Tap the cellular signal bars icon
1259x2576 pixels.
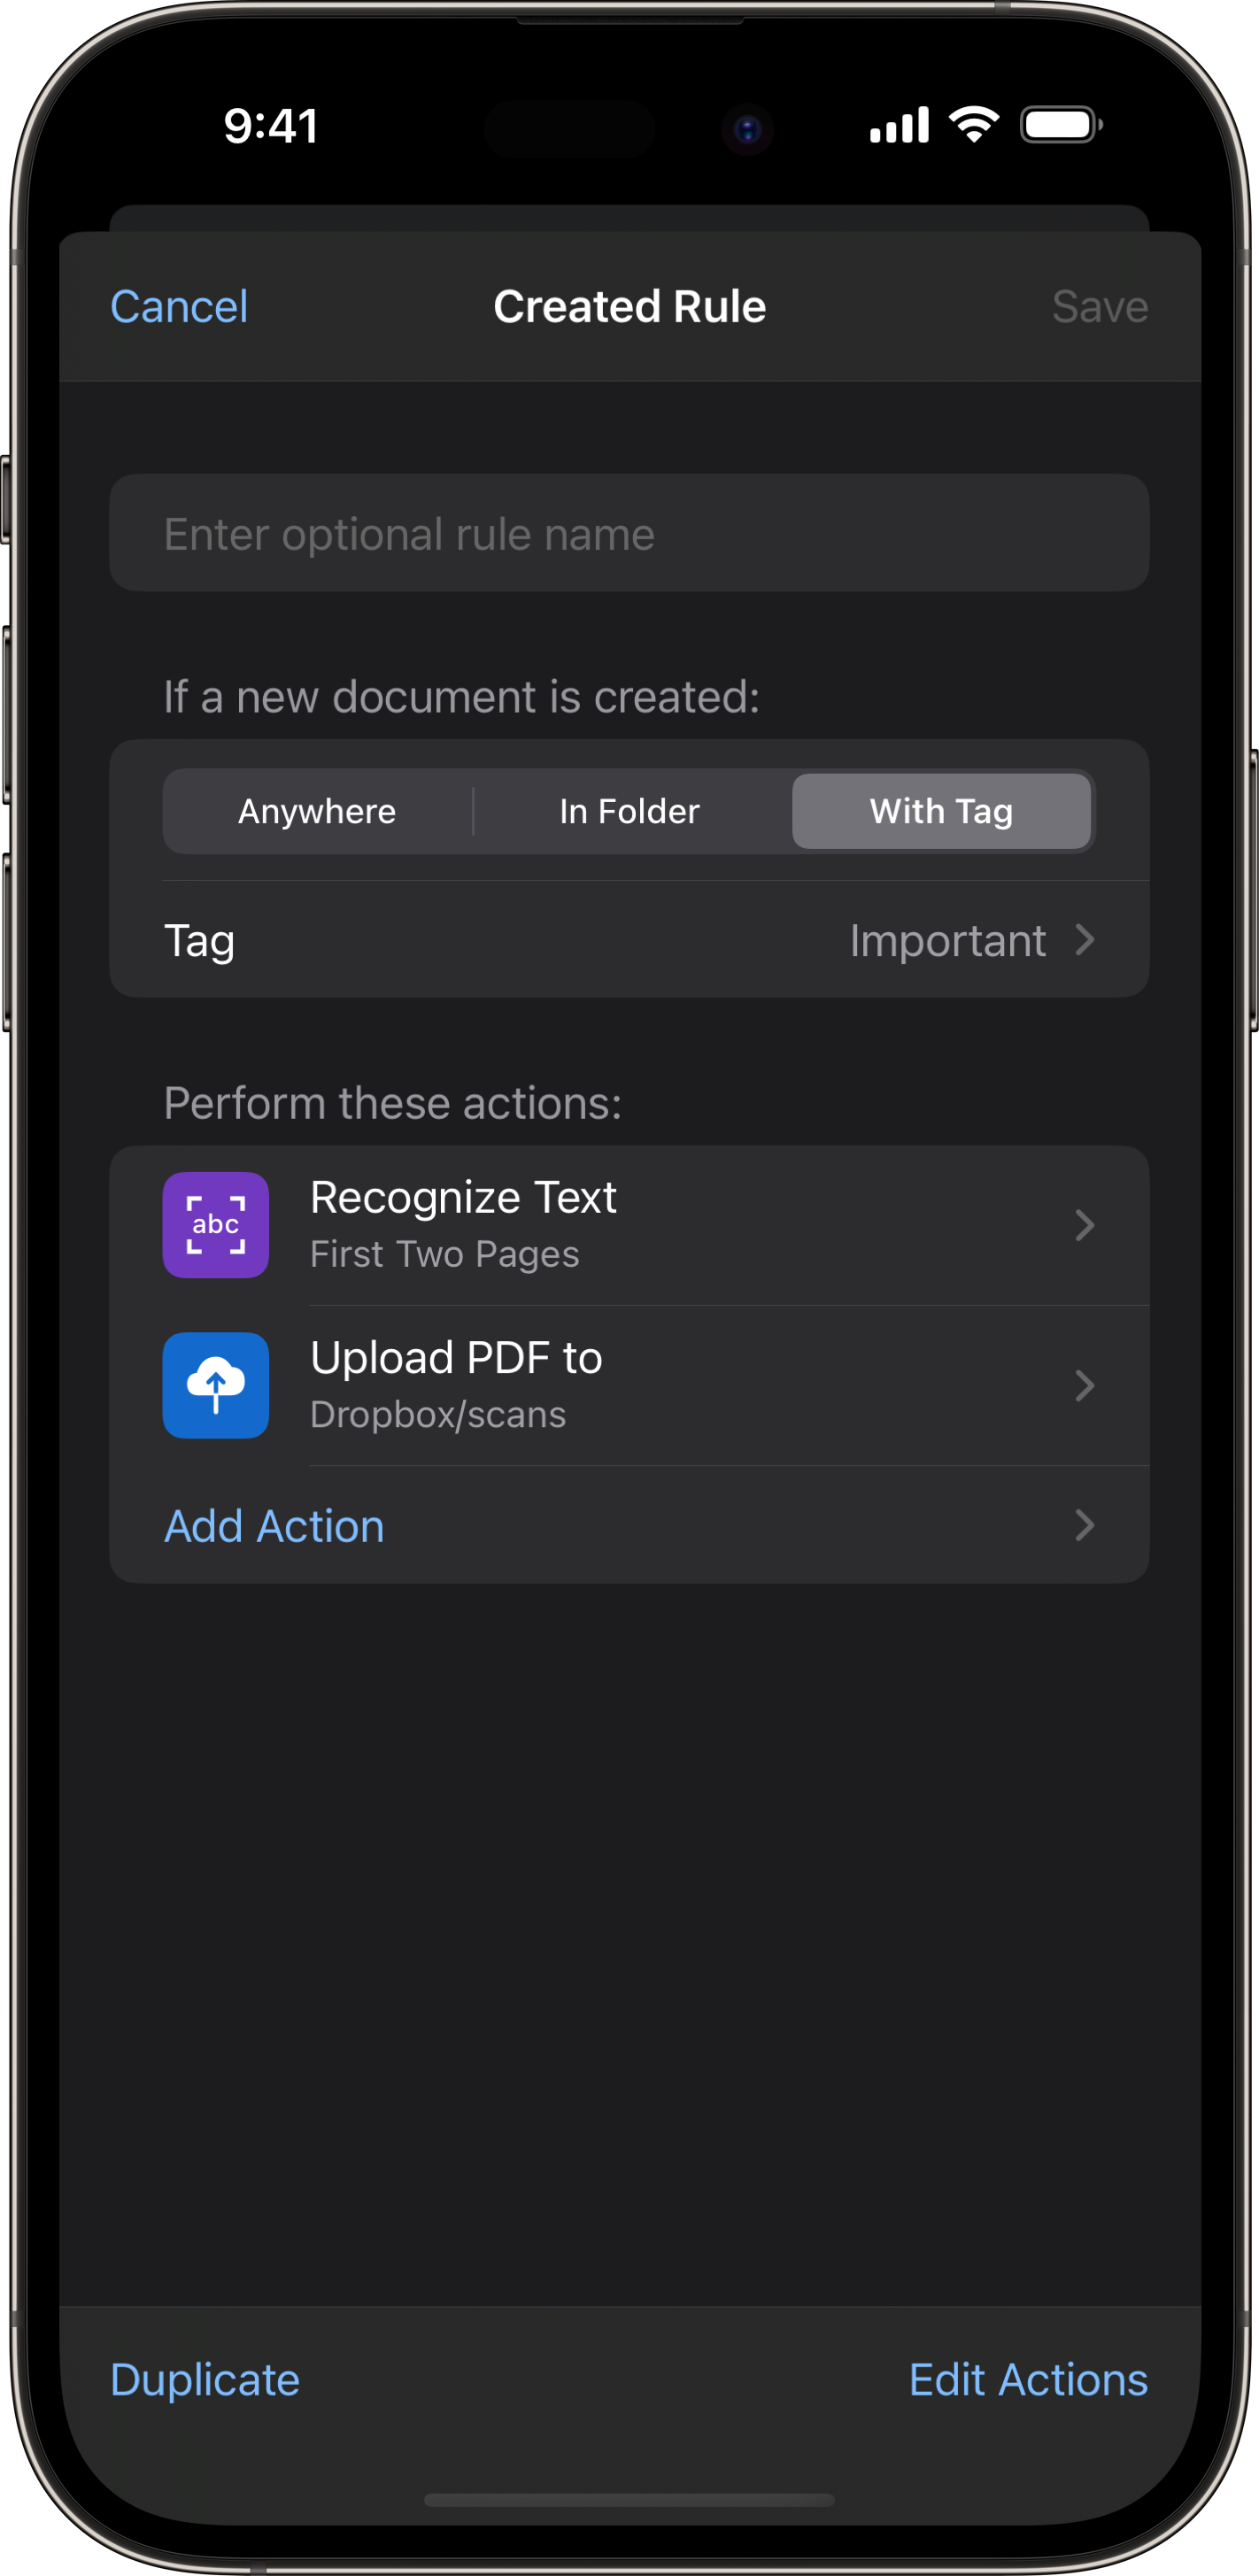[x=899, y=126]
